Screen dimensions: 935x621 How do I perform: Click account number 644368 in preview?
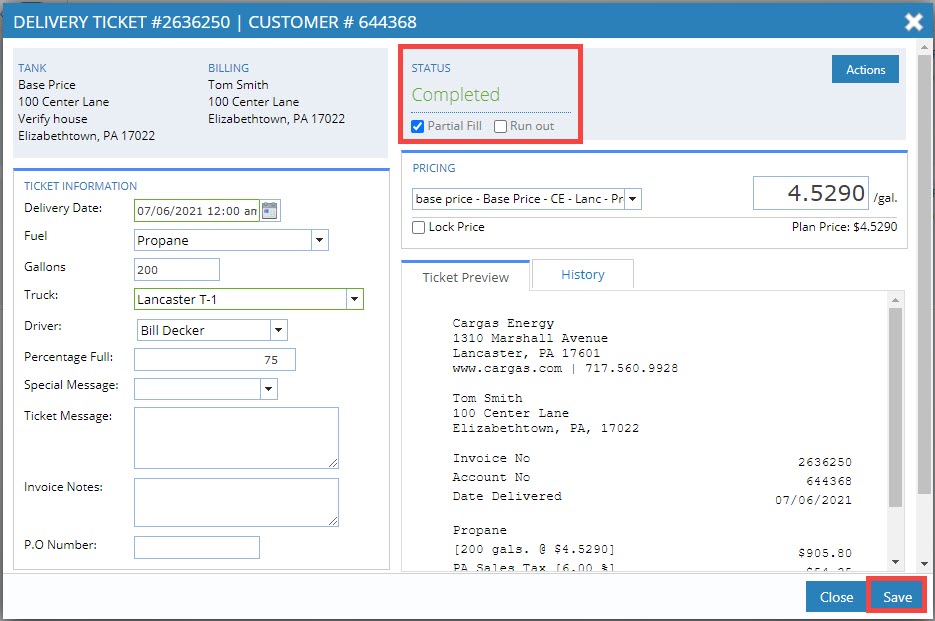(829, 481)
